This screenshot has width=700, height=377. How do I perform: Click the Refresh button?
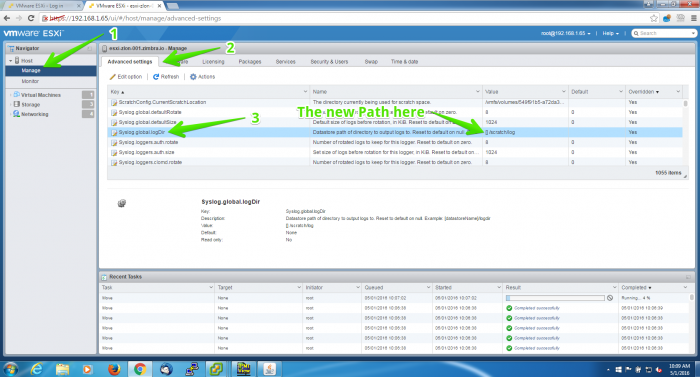click(x=166, y=77)
